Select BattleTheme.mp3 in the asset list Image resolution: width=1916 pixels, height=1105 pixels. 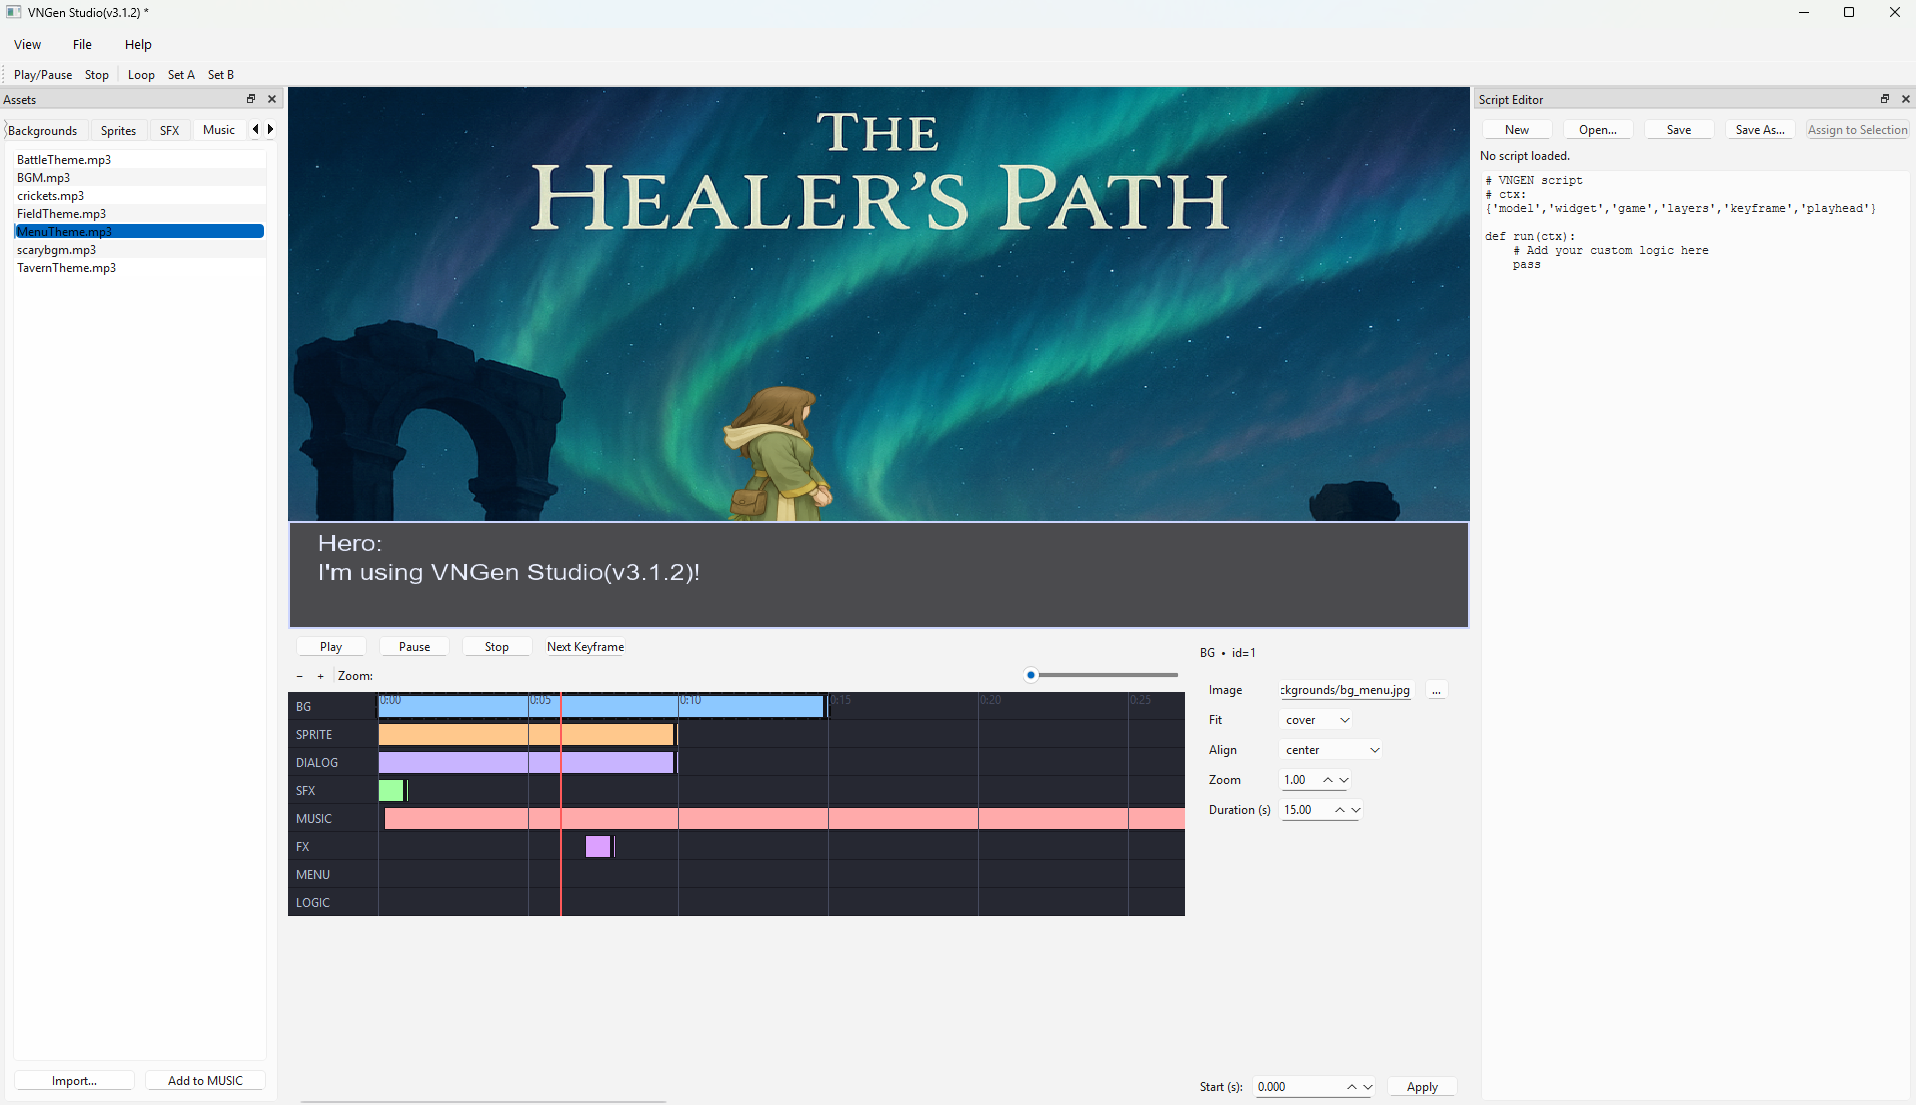coord(140,160)
